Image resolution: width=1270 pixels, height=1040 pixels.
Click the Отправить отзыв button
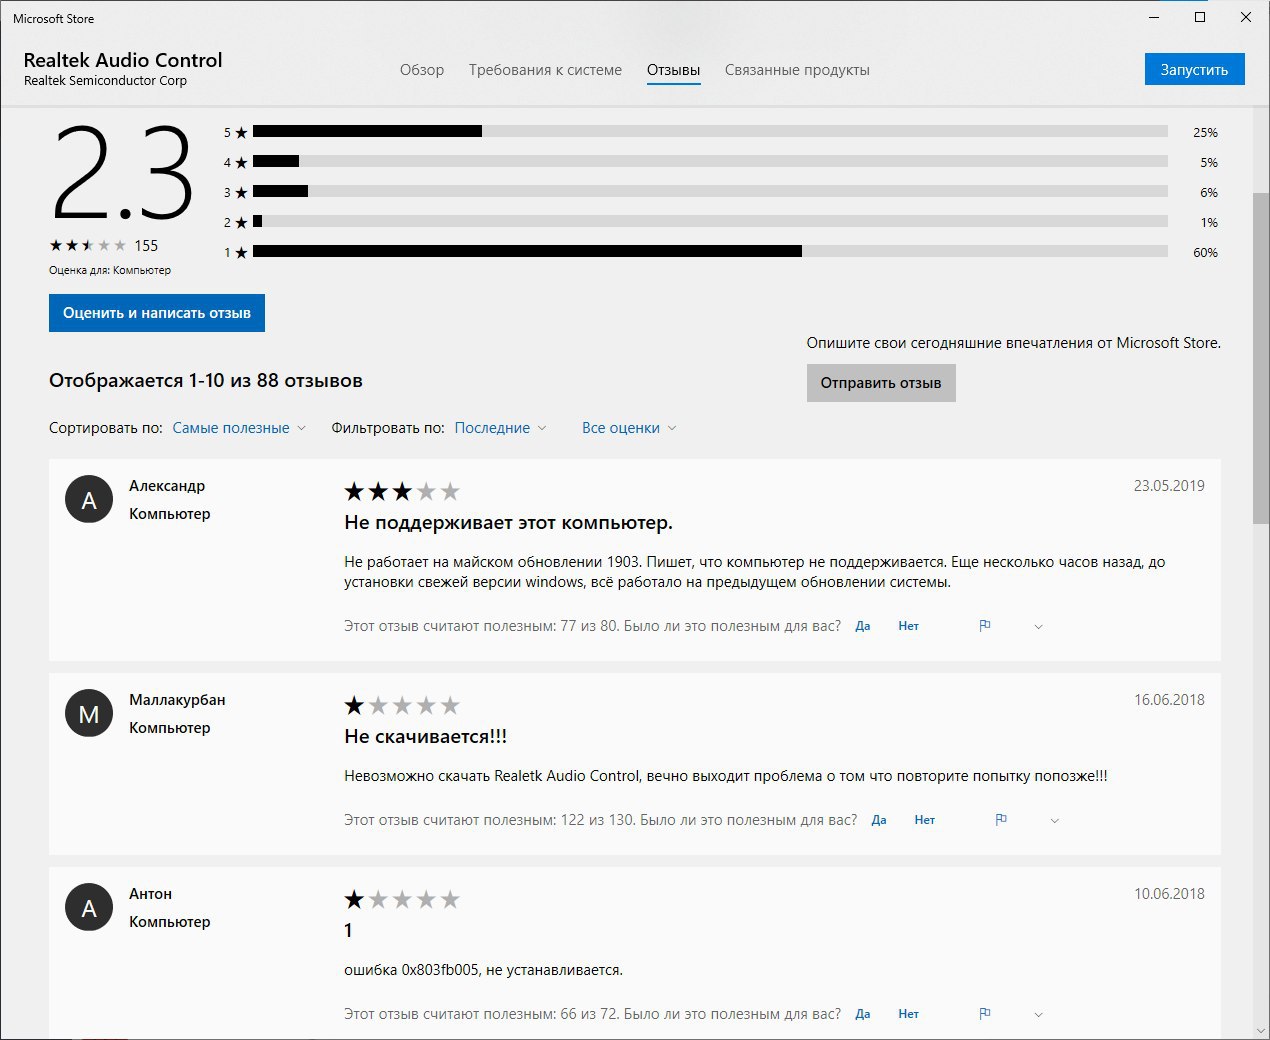click(x=881, y=383)
